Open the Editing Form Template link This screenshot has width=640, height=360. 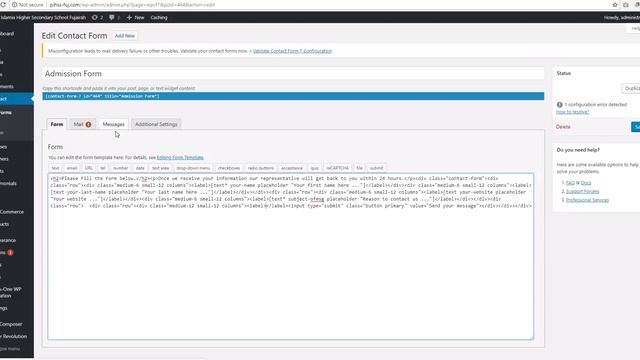[180, 158]
